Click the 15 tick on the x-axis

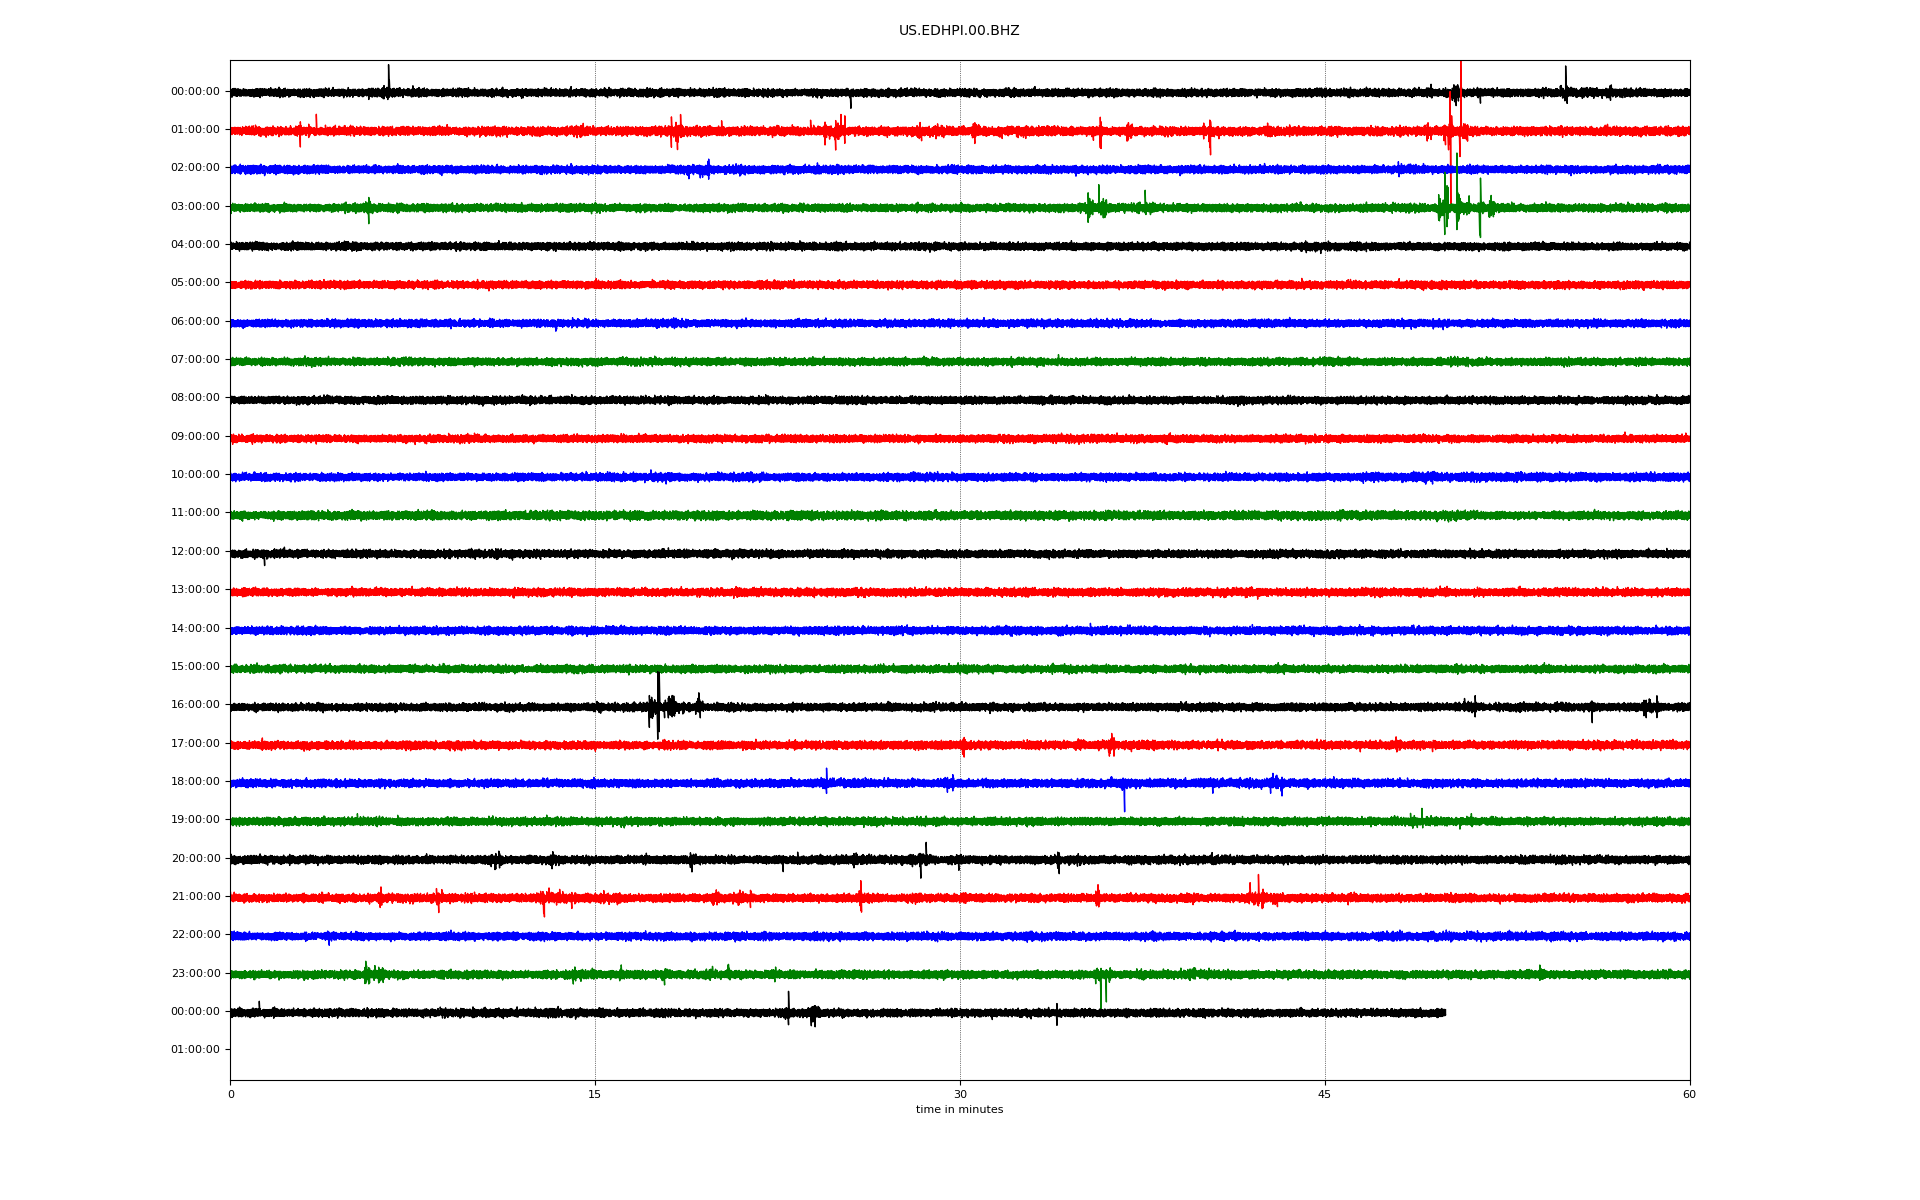595,1095
